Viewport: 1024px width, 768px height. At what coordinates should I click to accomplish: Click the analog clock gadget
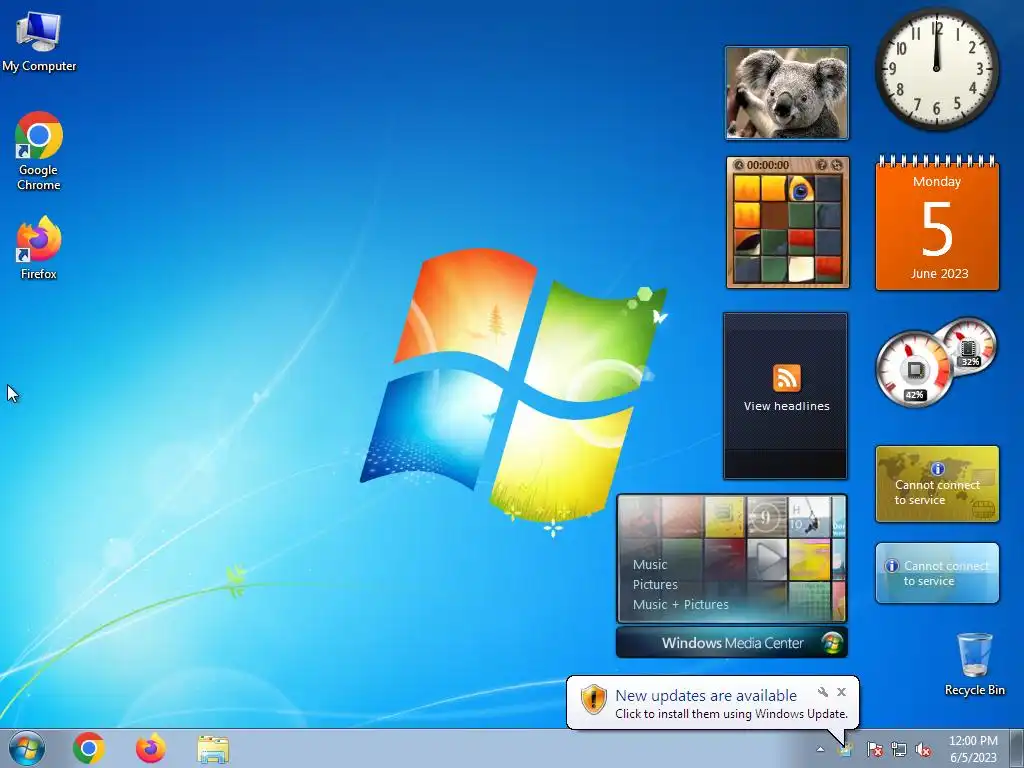(x=936, y=69)
